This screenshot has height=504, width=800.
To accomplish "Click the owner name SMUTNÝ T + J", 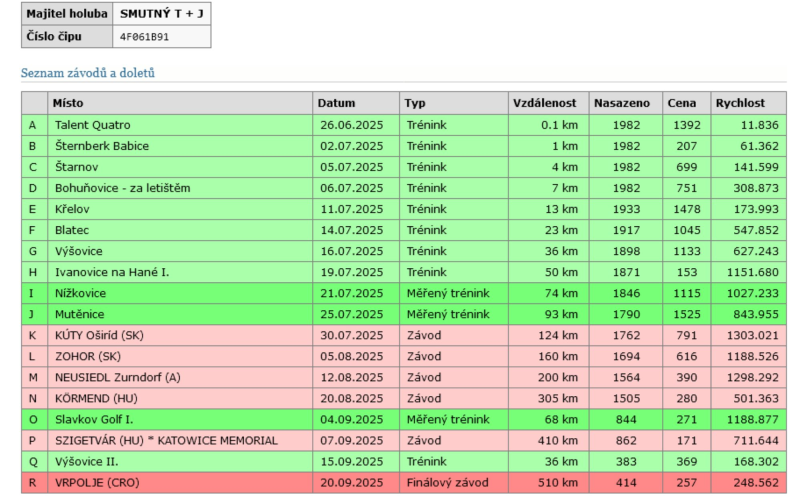I will 159,15.
